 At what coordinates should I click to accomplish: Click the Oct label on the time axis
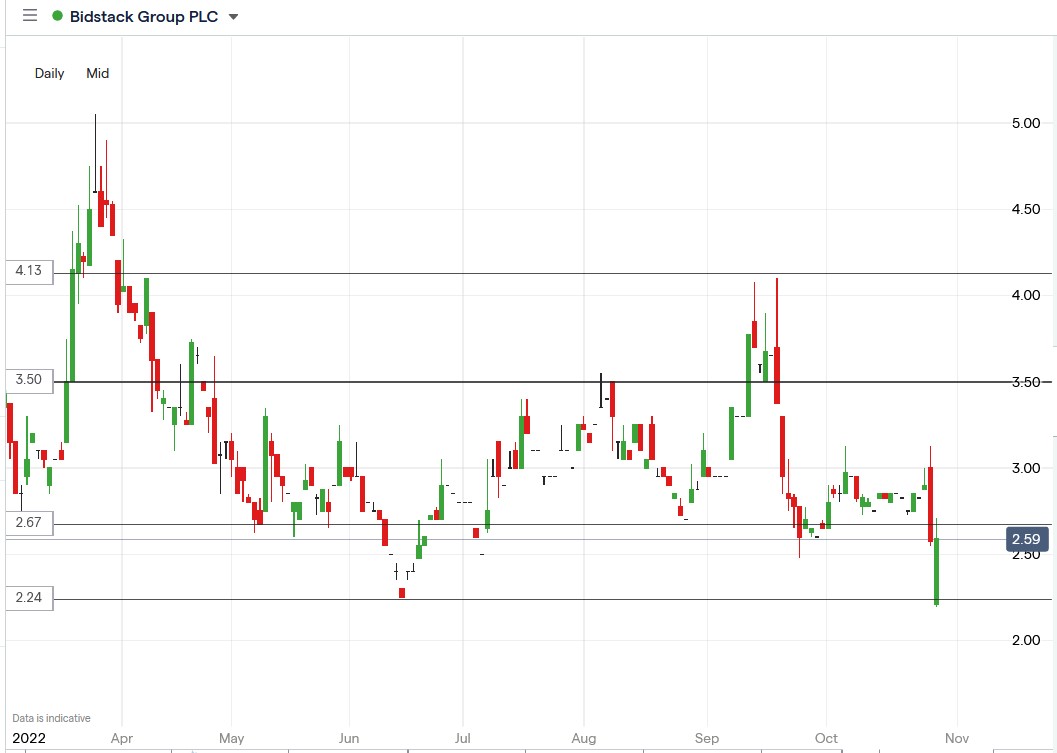click(826, 738)
